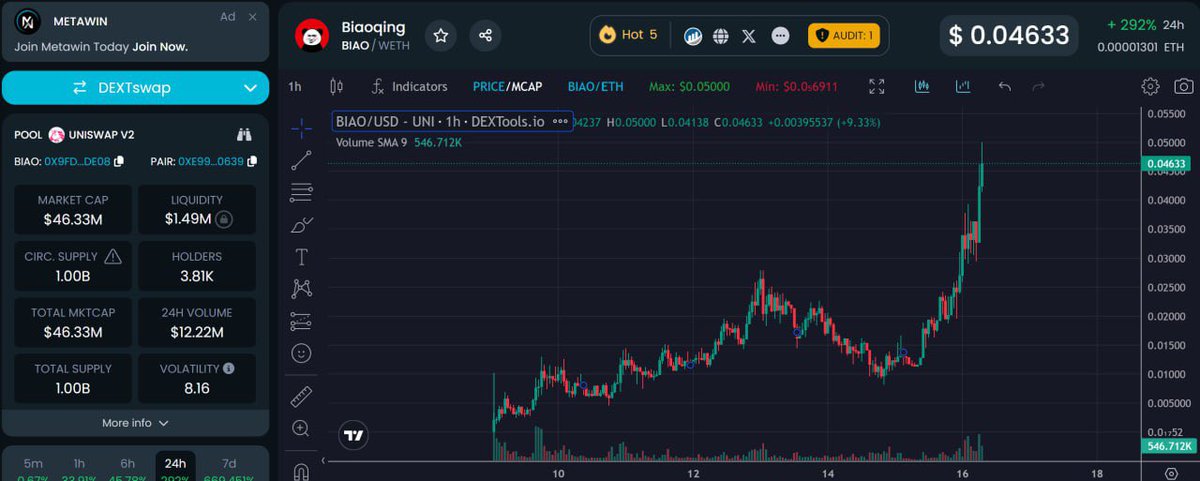The image size is (1200, 481).
Task: Open the BIAO address link 0X9FD...DE08
Action: tap(78, 161)
